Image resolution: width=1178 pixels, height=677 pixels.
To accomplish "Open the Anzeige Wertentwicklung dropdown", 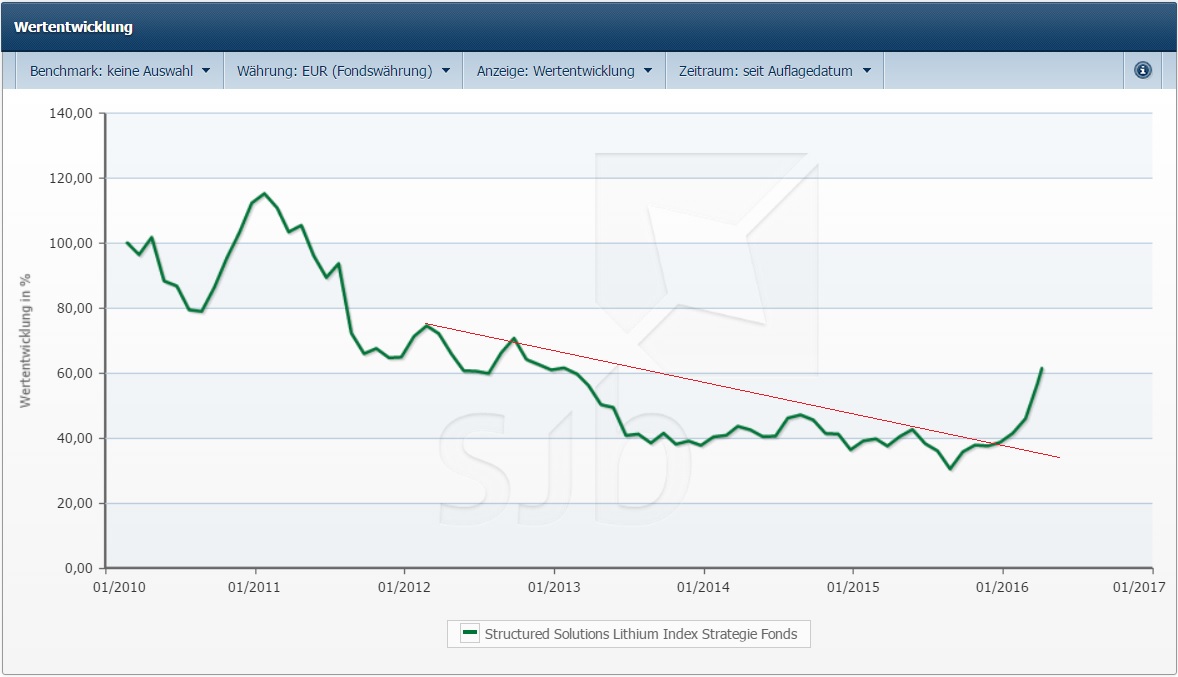I will tap(564, 71).
